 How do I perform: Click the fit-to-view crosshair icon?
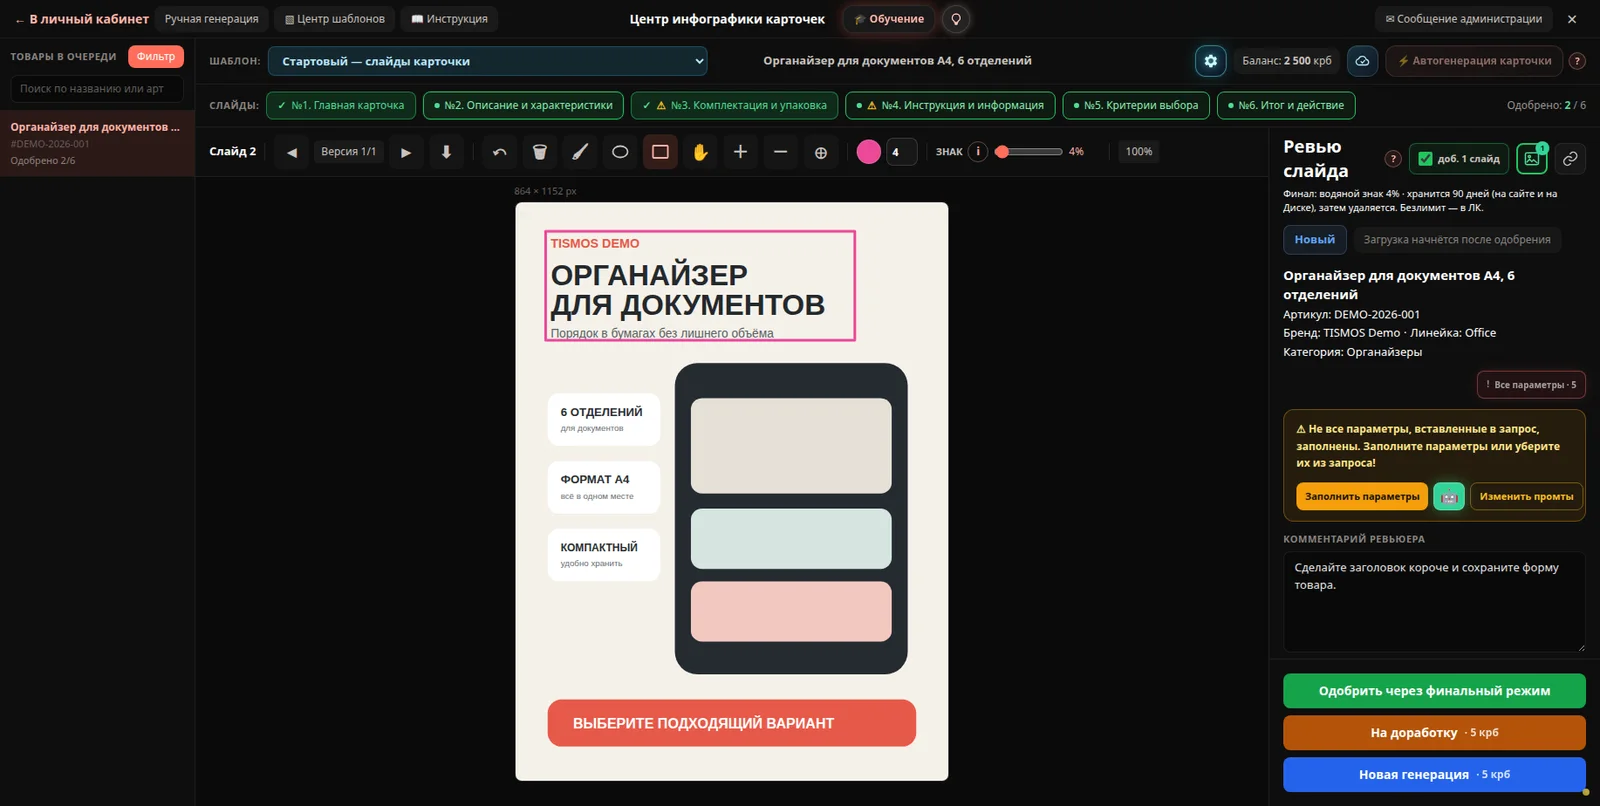[821, 152]
